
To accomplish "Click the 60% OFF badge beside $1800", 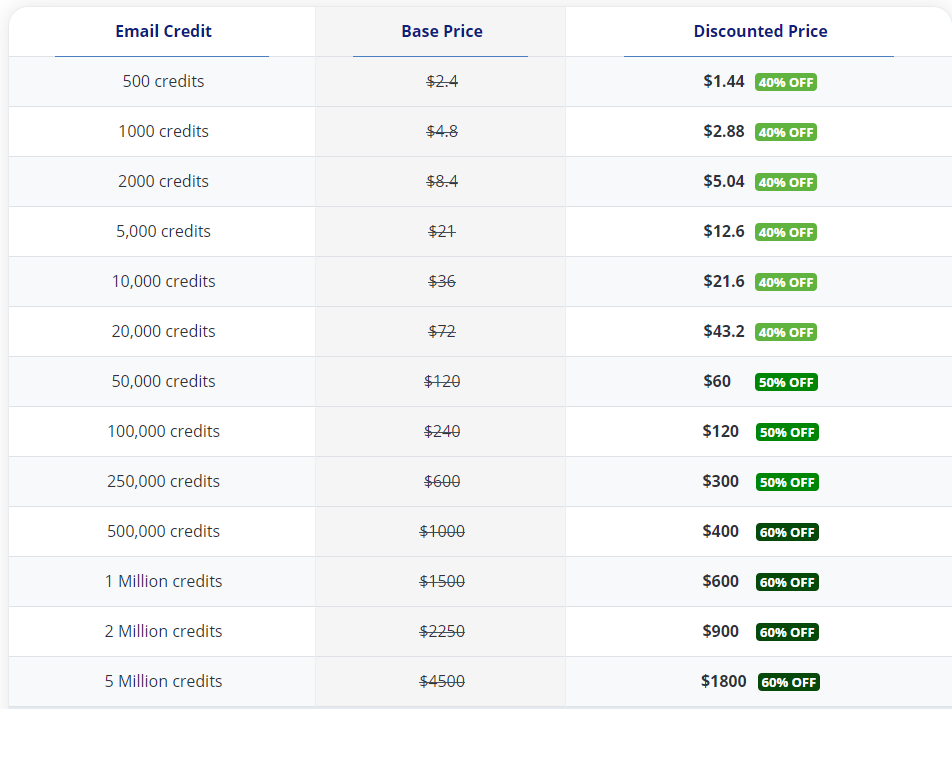I will point(789,682).
